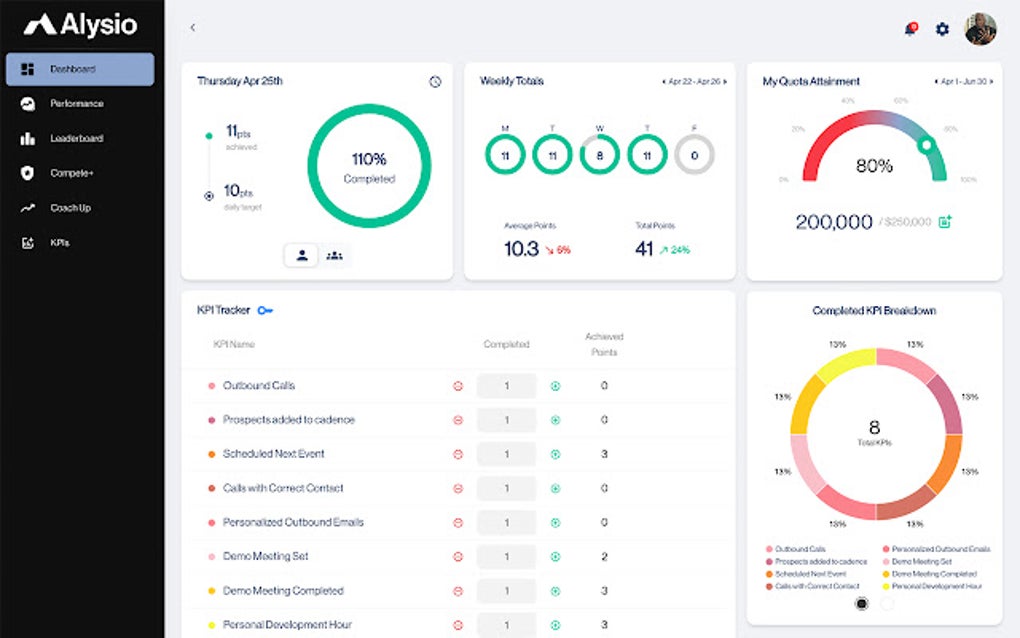Click the blue key icon beside KPI Tracker
1020x638 pixels.
(x=264, y=310)
